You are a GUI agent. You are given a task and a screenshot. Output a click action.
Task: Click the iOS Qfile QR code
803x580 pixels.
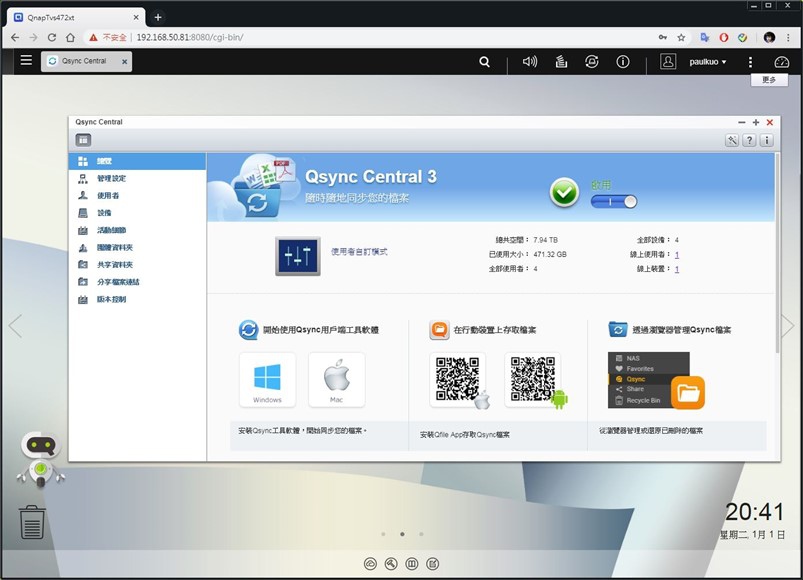click(458, 380)
